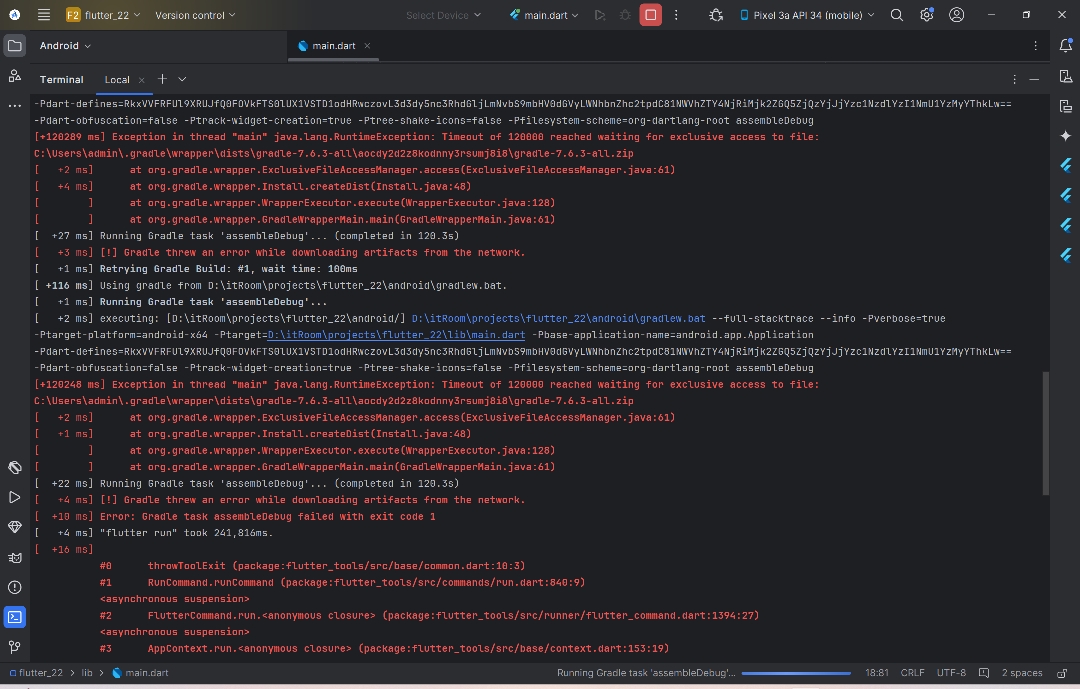Open the Notifications bell
Viewport: 1080px width, 689px height.
point(1066,45)
